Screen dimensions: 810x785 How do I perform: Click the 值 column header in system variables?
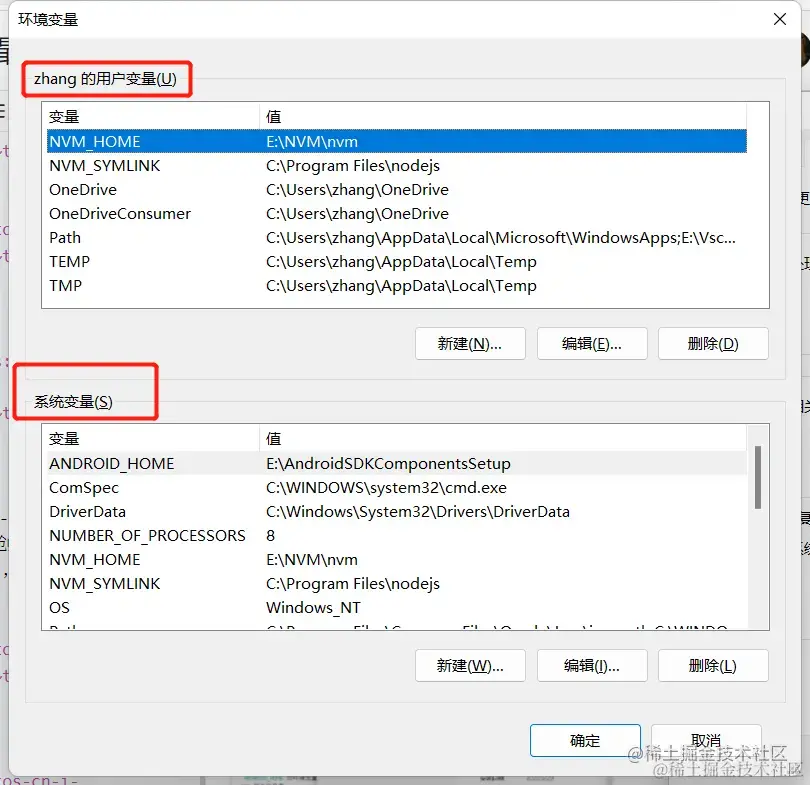tap(503, 439)
